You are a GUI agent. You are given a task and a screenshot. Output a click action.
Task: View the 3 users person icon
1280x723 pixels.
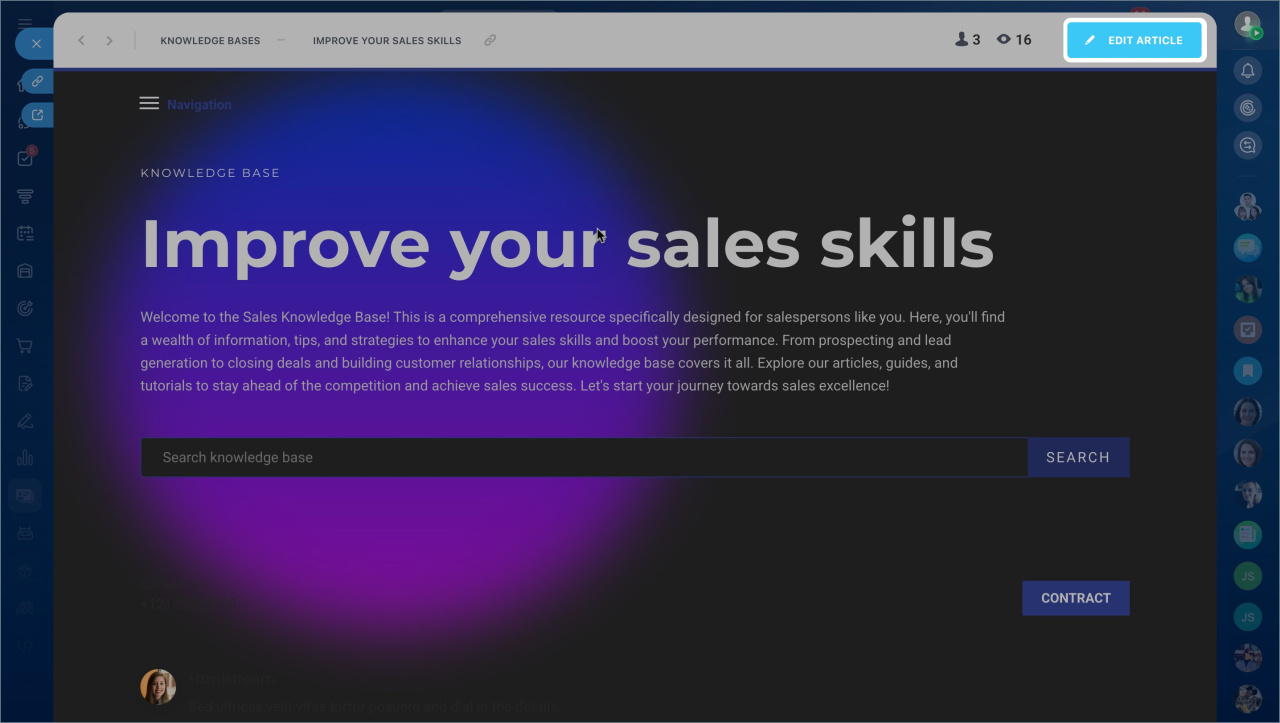[x=961, y=40]
